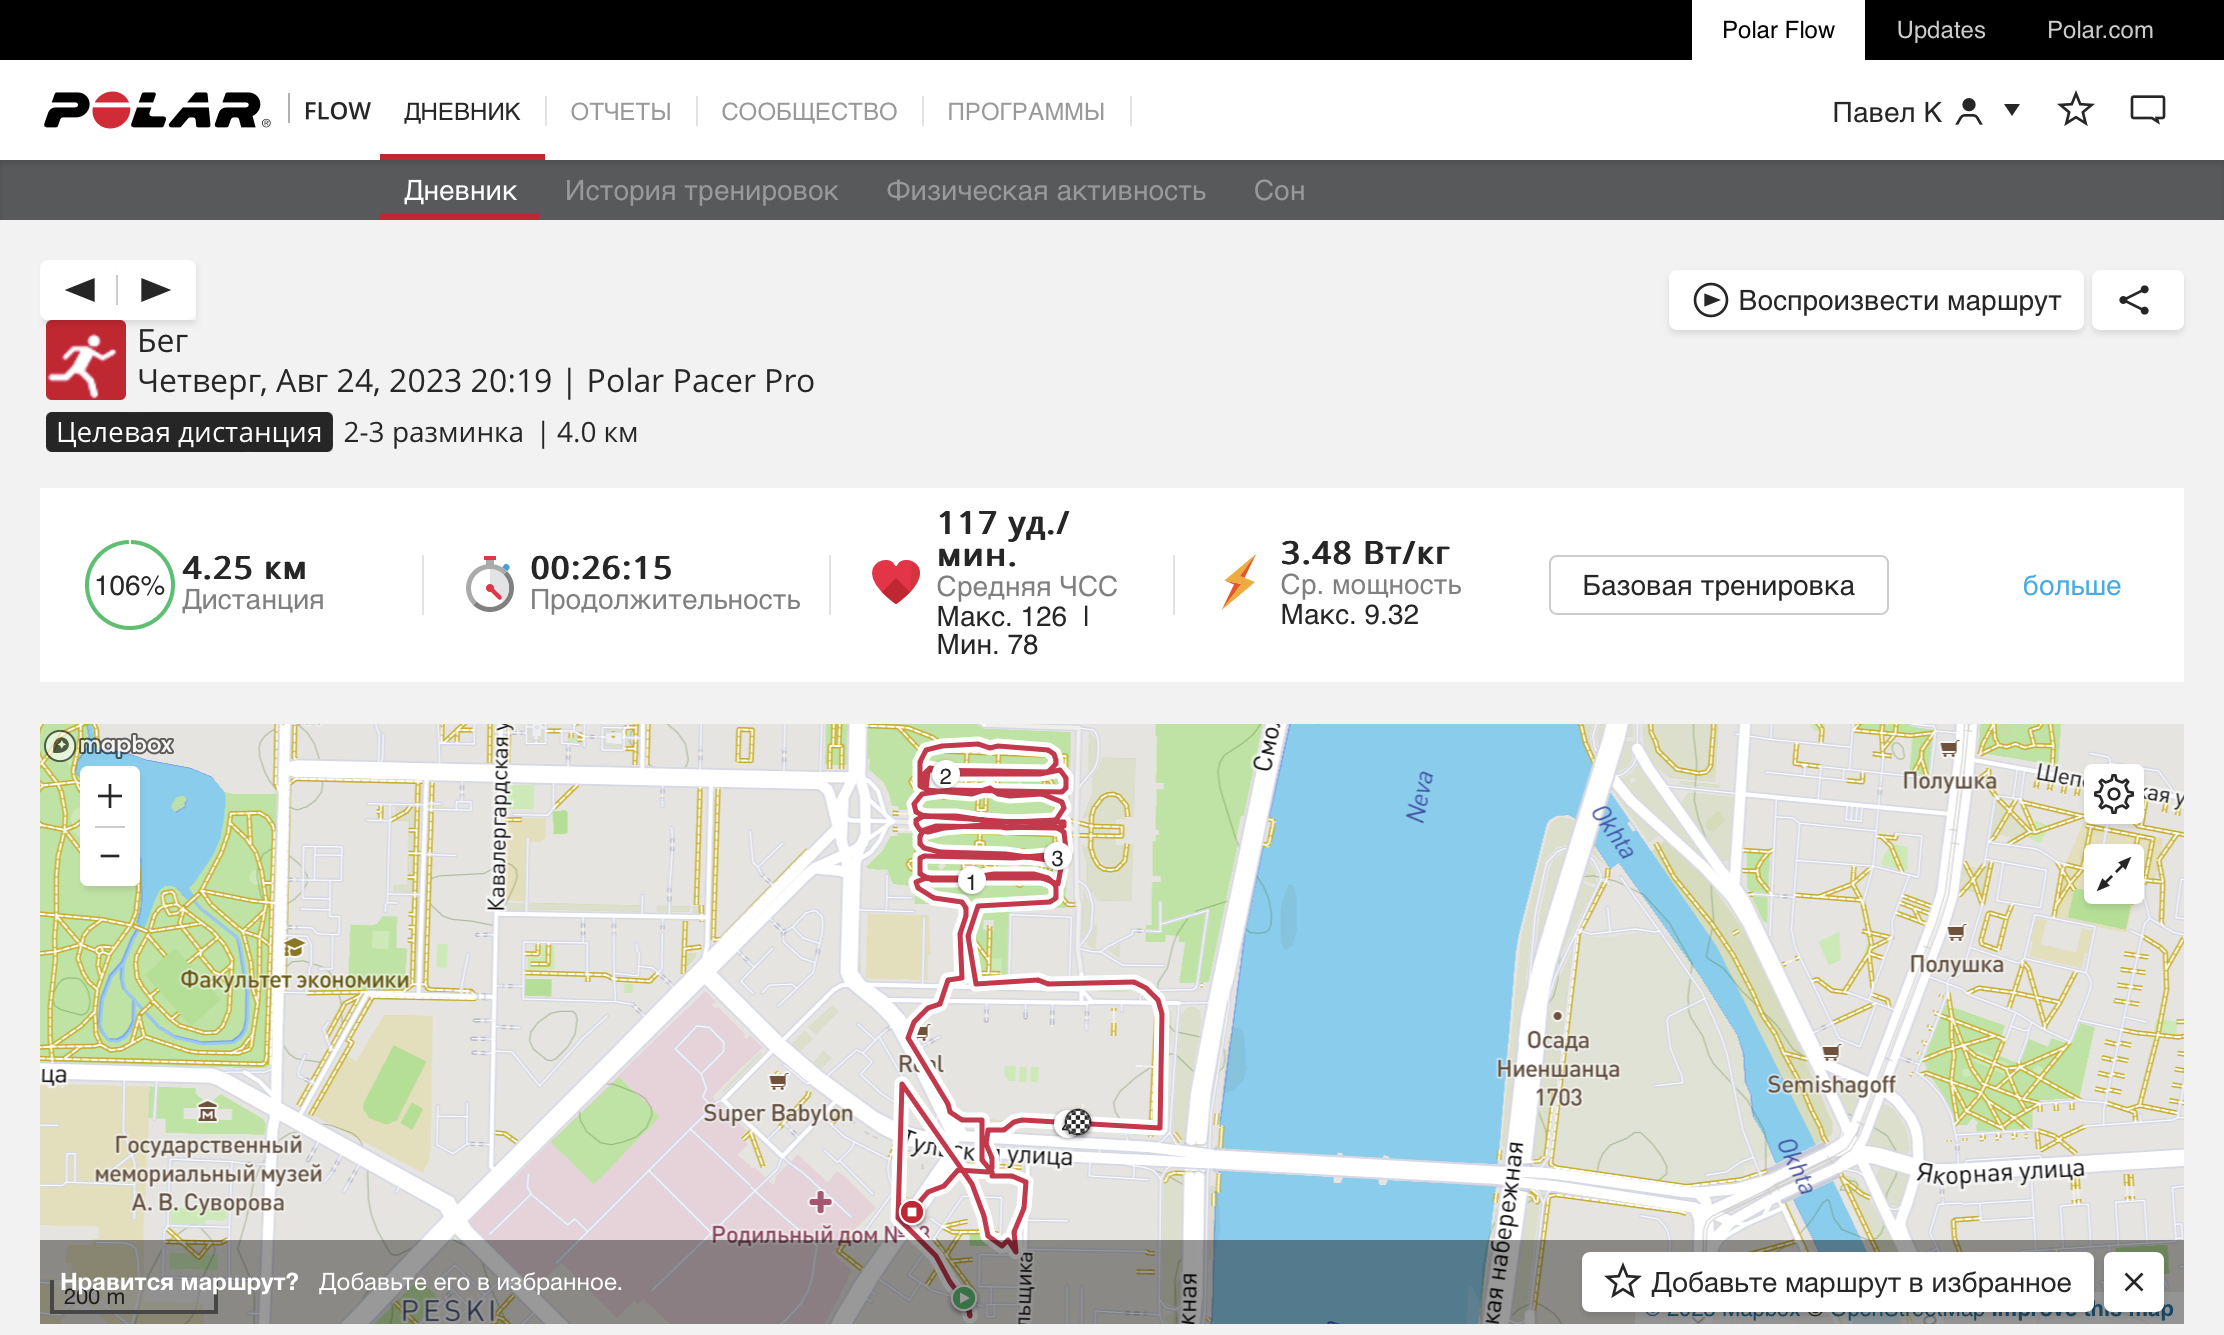Open the ПРОГРАММЫ menu
The width and height of the screenshot is (2224, 1335).
(x=1026, y=111)
